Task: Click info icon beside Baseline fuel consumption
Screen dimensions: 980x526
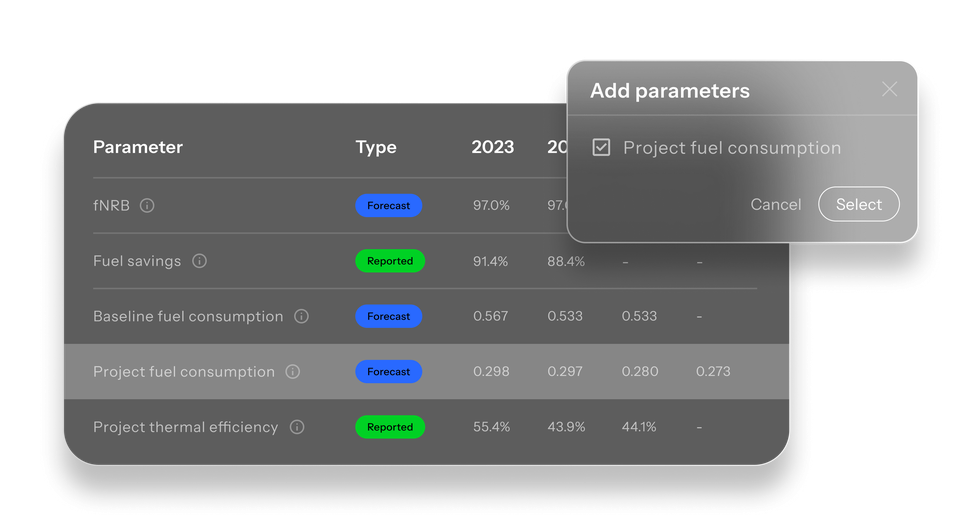Action: 301,316
